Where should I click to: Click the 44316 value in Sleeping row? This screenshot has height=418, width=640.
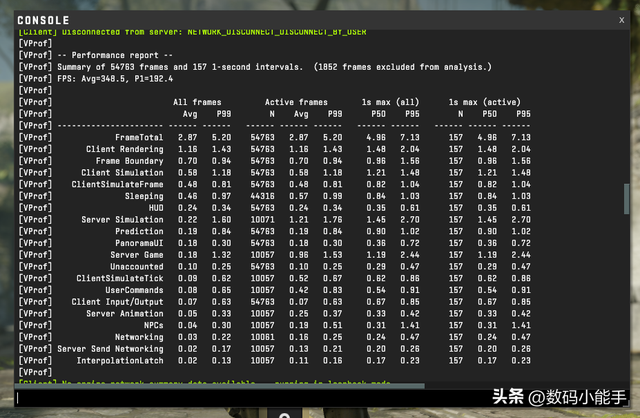[262, 196]
